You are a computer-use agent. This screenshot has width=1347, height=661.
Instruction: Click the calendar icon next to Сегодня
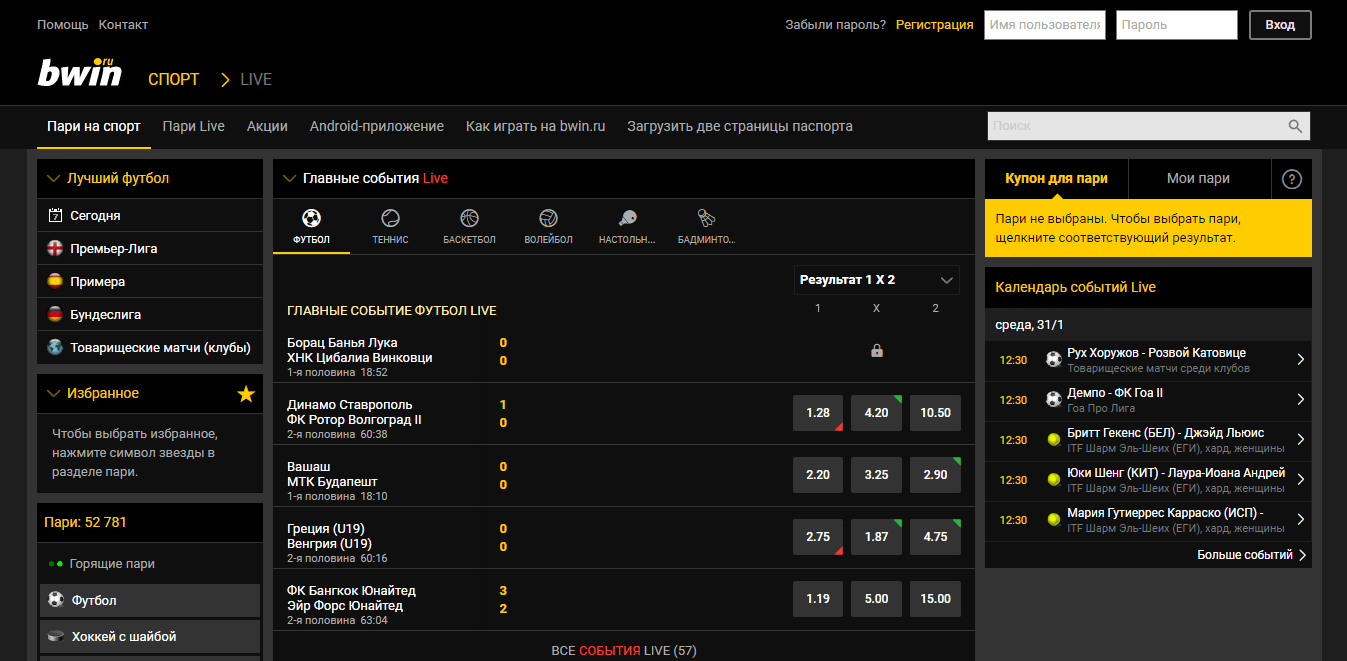(55, 215)
